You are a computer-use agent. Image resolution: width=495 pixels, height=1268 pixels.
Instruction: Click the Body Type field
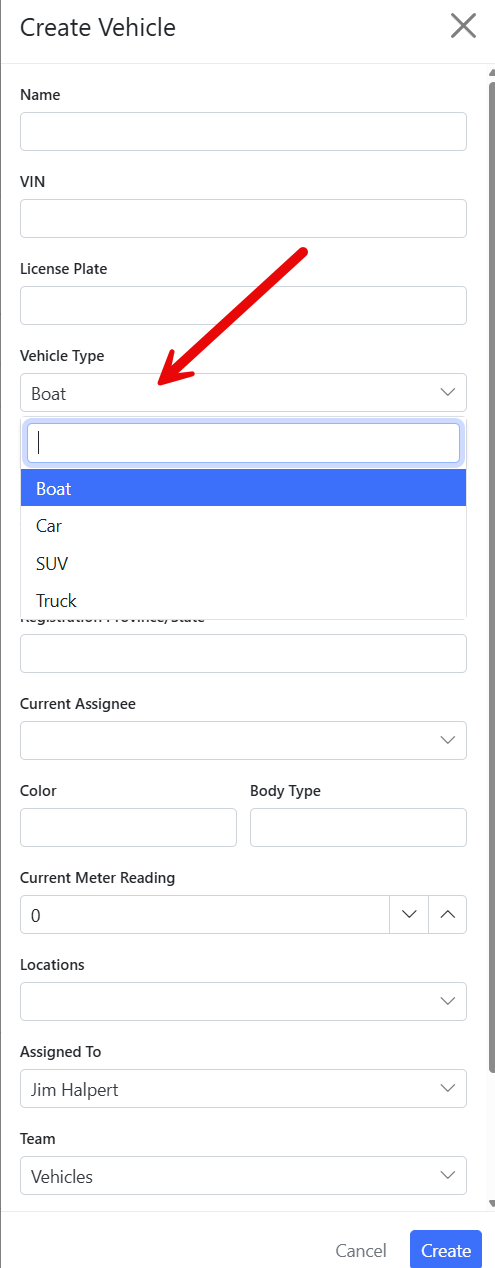point(358,827)
